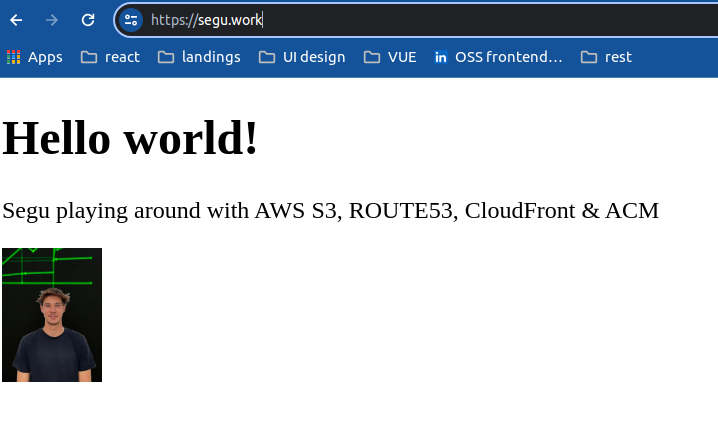Click the folder icon beside landings
The width and height of the screenshot is (718, 423).
[166, 57]
